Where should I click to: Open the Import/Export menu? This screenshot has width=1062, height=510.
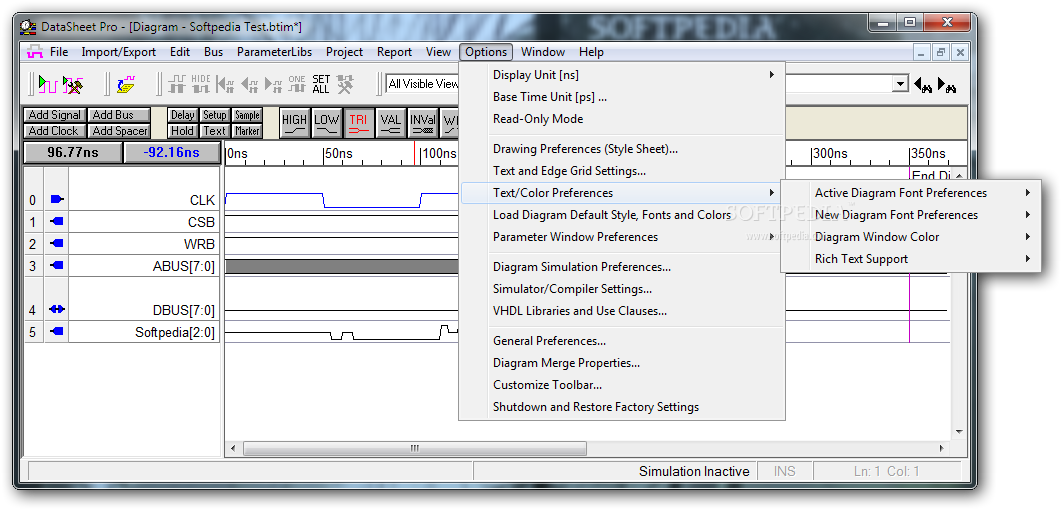click(119, 51)
